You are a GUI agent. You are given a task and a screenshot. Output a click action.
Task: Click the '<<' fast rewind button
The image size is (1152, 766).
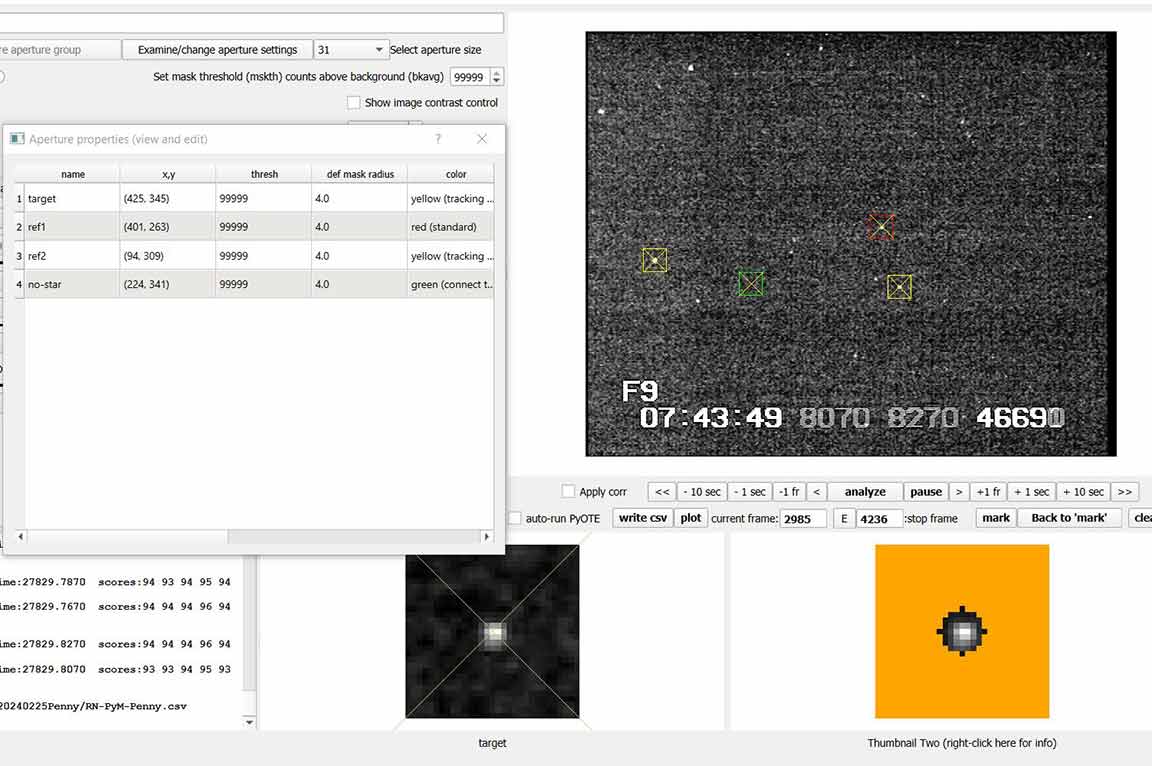pos(662,491)
